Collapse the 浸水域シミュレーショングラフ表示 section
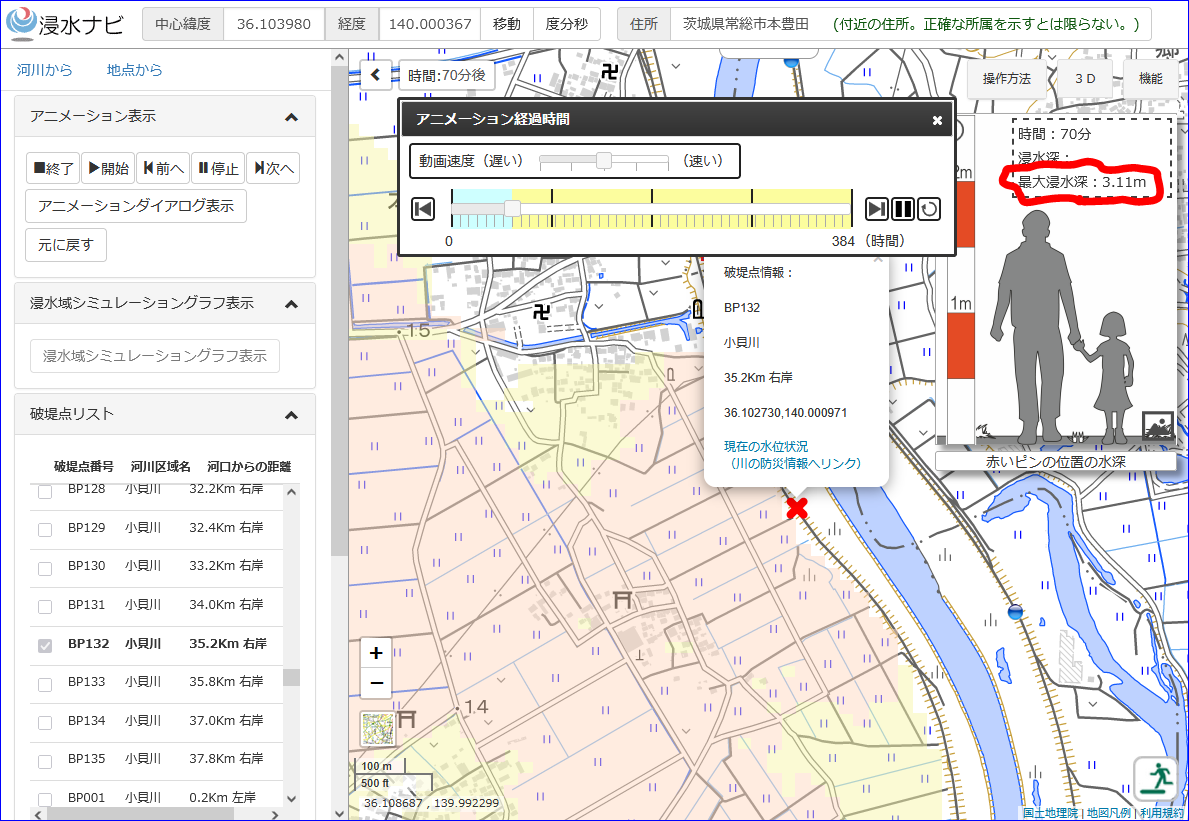The image size is (1189, 821). click(x=291, y=304)
